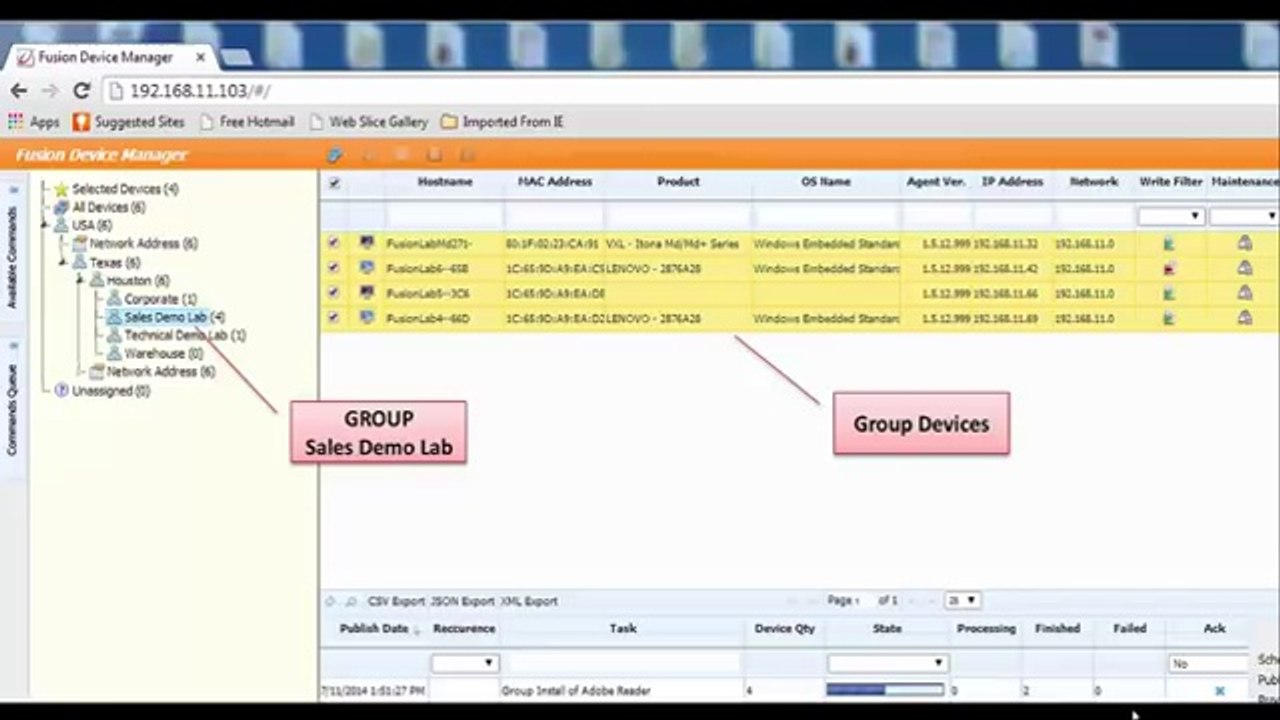Click the device icon for FusionLab5
Viewport: 1280px width, 720px height.
tap(367, 293)
